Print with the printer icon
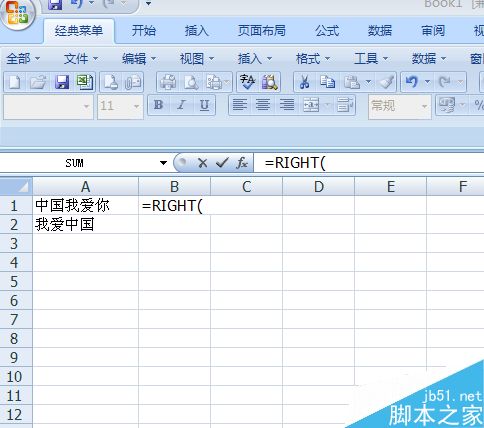 tap(168, 82)
